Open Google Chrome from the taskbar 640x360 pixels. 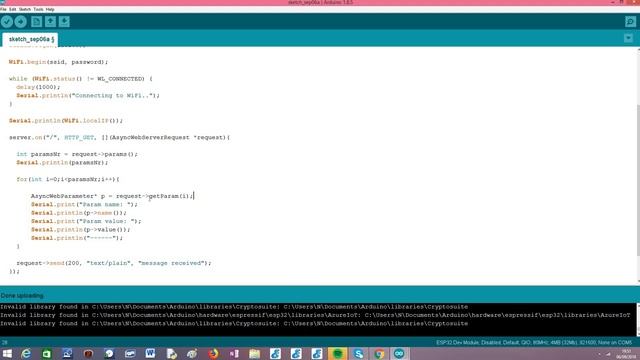tap(379, 353)
